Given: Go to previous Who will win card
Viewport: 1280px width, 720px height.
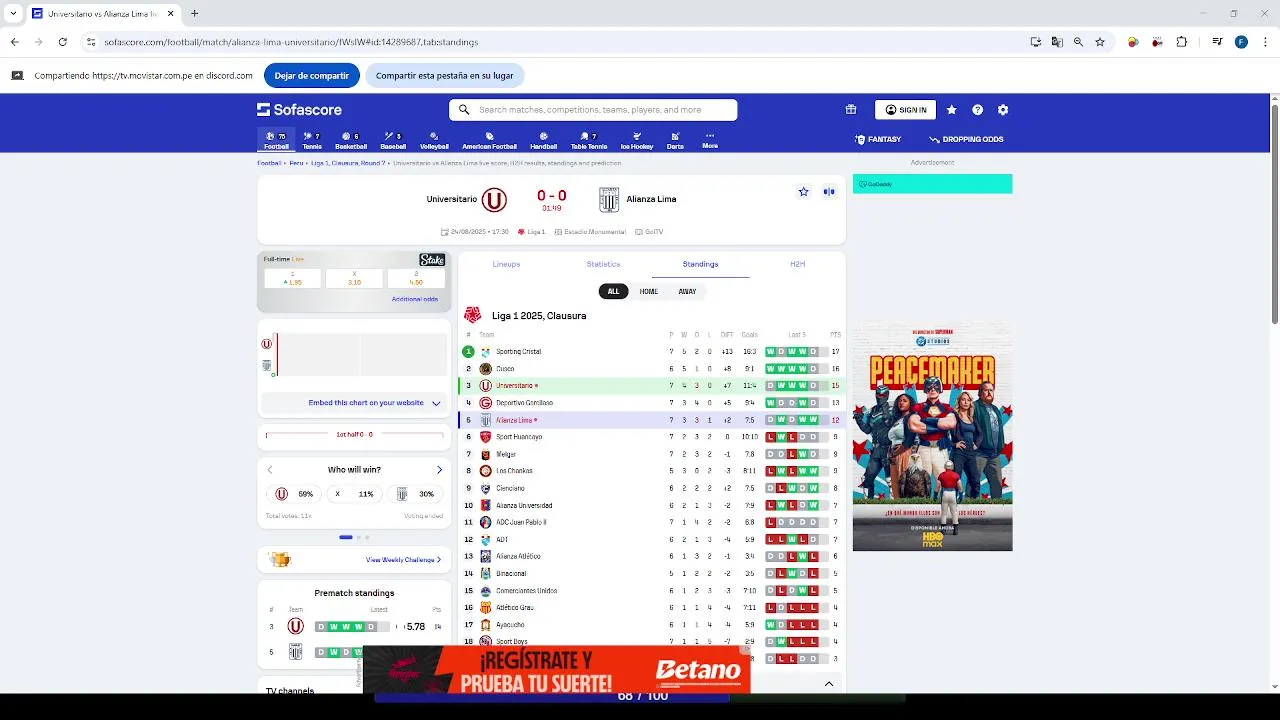Looking at the screenshot, I should (x=269, y=470).
